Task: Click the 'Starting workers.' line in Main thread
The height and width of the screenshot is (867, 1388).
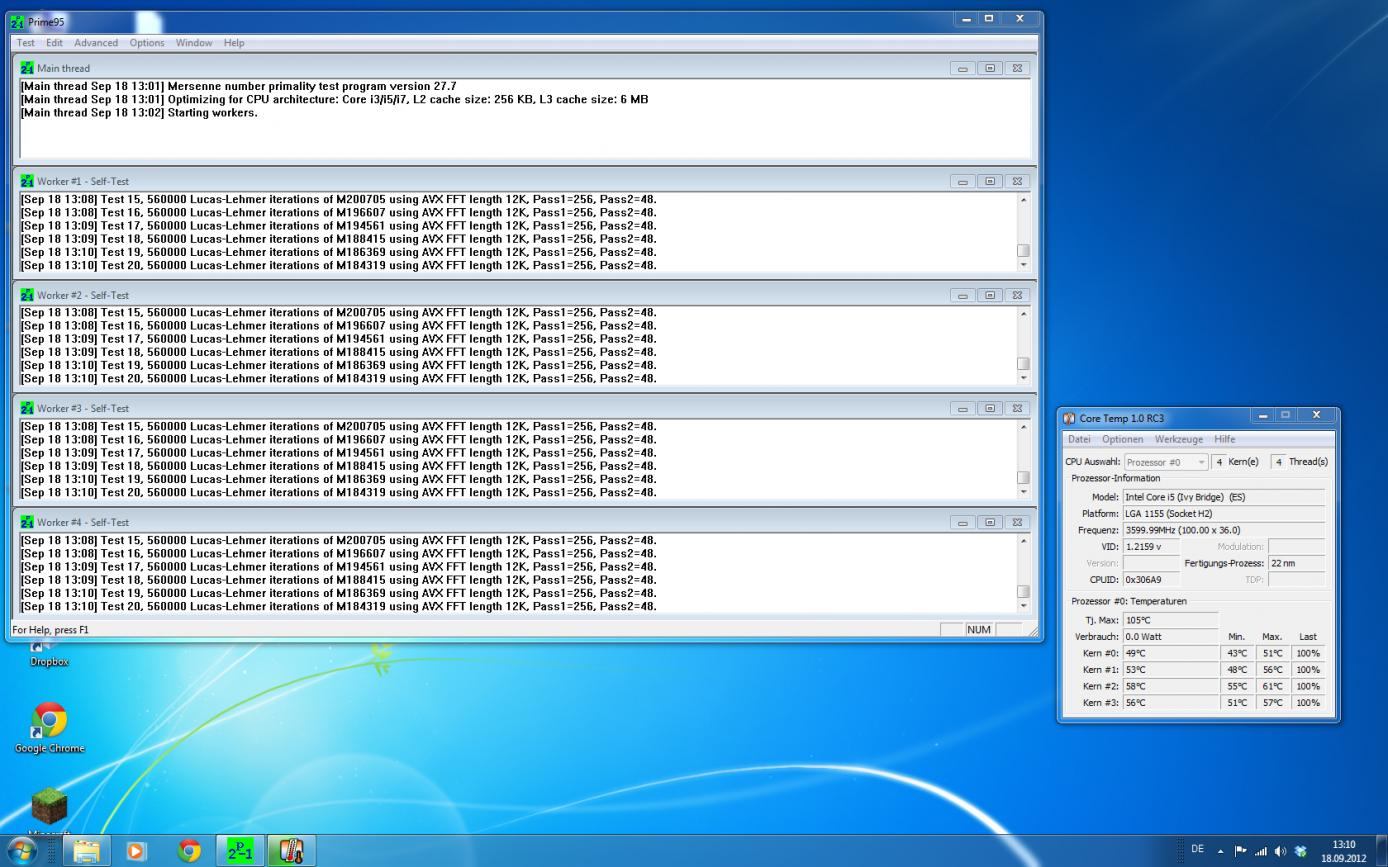Action: 139,113
